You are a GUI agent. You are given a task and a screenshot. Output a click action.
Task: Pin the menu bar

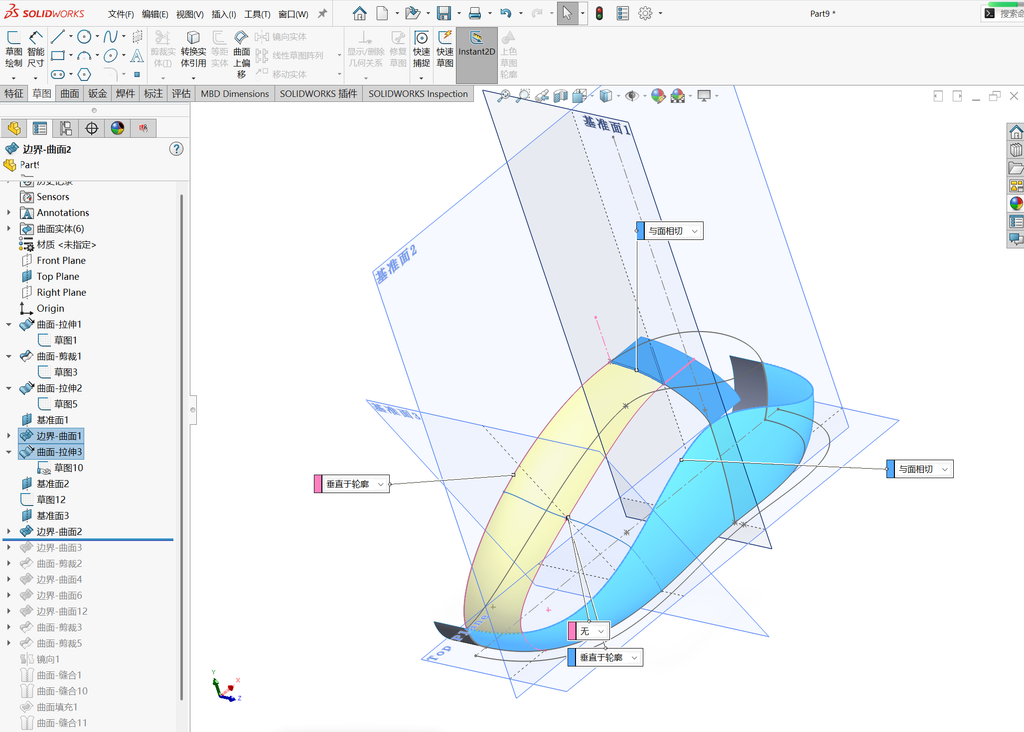(323, 13)
